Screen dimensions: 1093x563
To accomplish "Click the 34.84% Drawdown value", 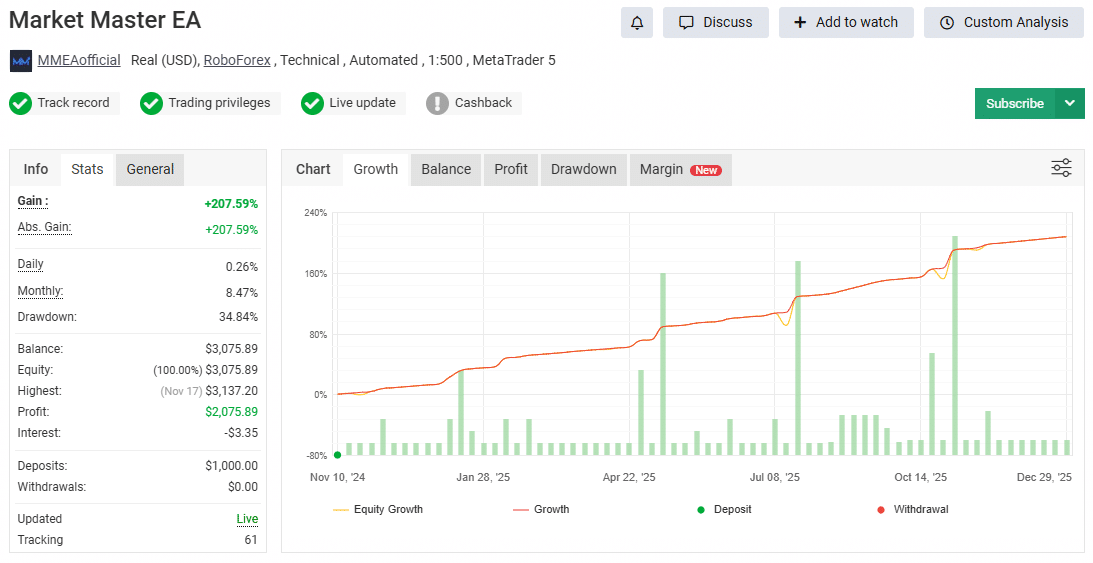I will (x=238, y=317).
